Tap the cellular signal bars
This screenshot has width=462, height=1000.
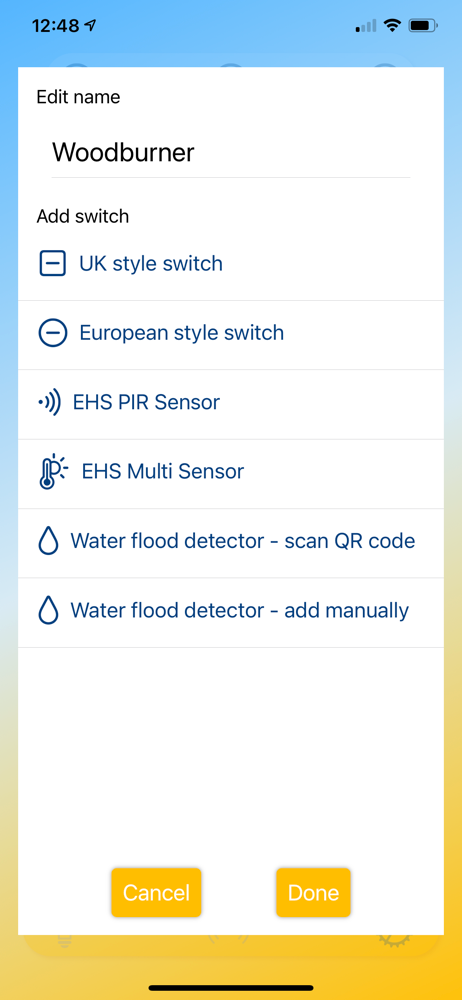(x=366, y=26)
